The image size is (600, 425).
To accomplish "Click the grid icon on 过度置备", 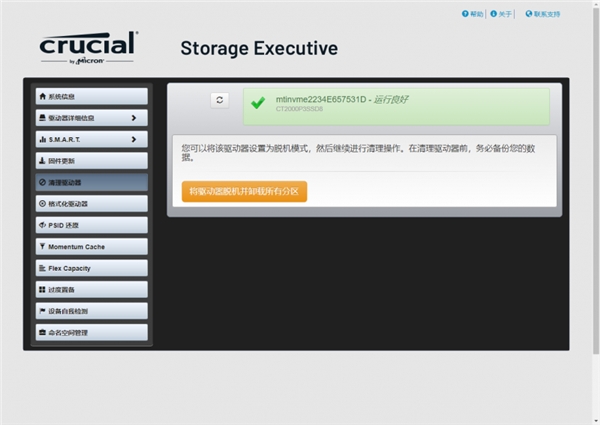I will (x=42, y=290).
